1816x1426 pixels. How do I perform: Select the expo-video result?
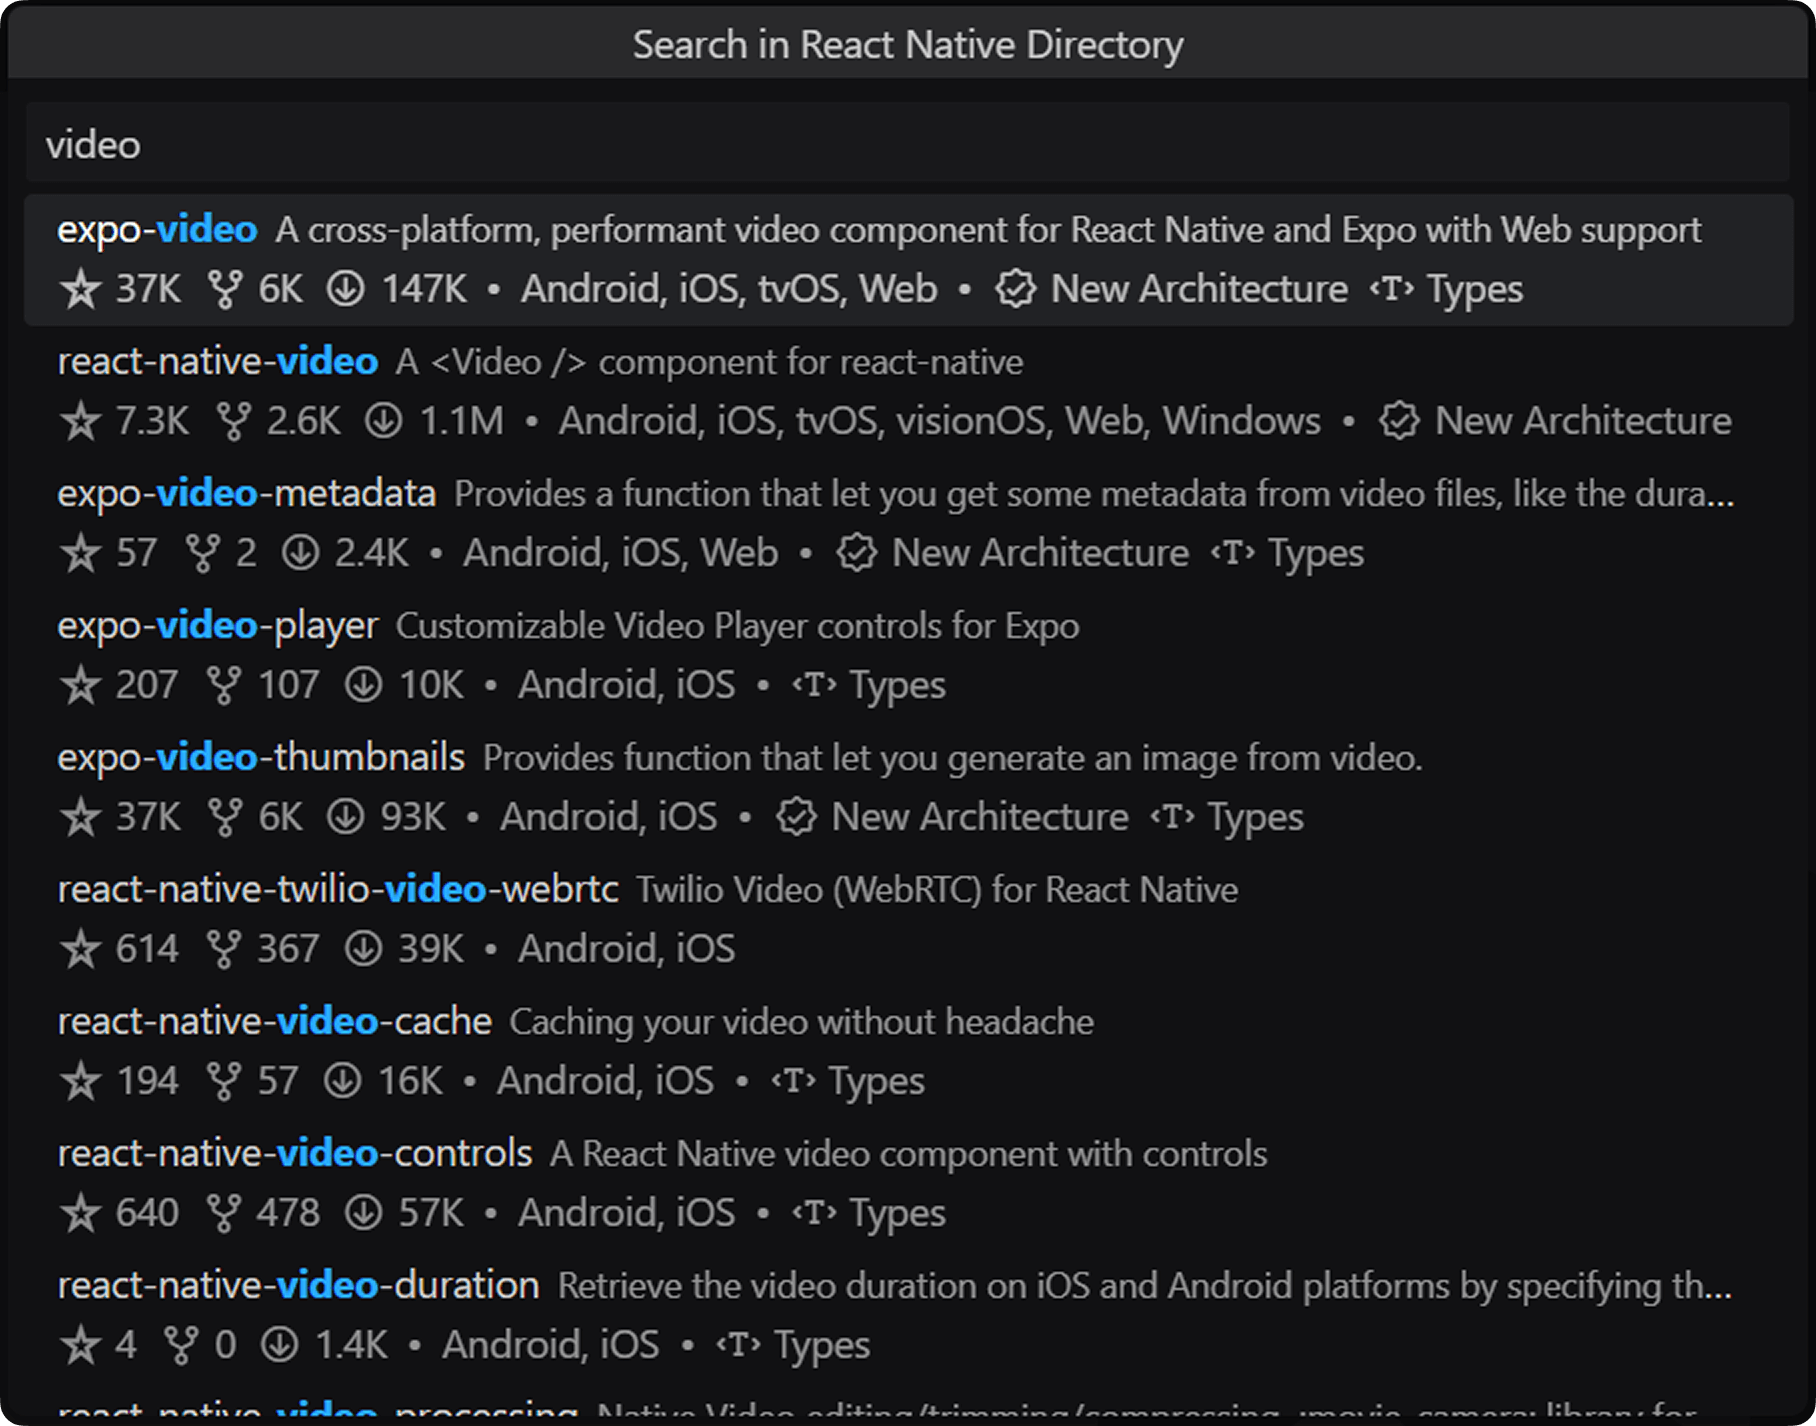(908, 260)
